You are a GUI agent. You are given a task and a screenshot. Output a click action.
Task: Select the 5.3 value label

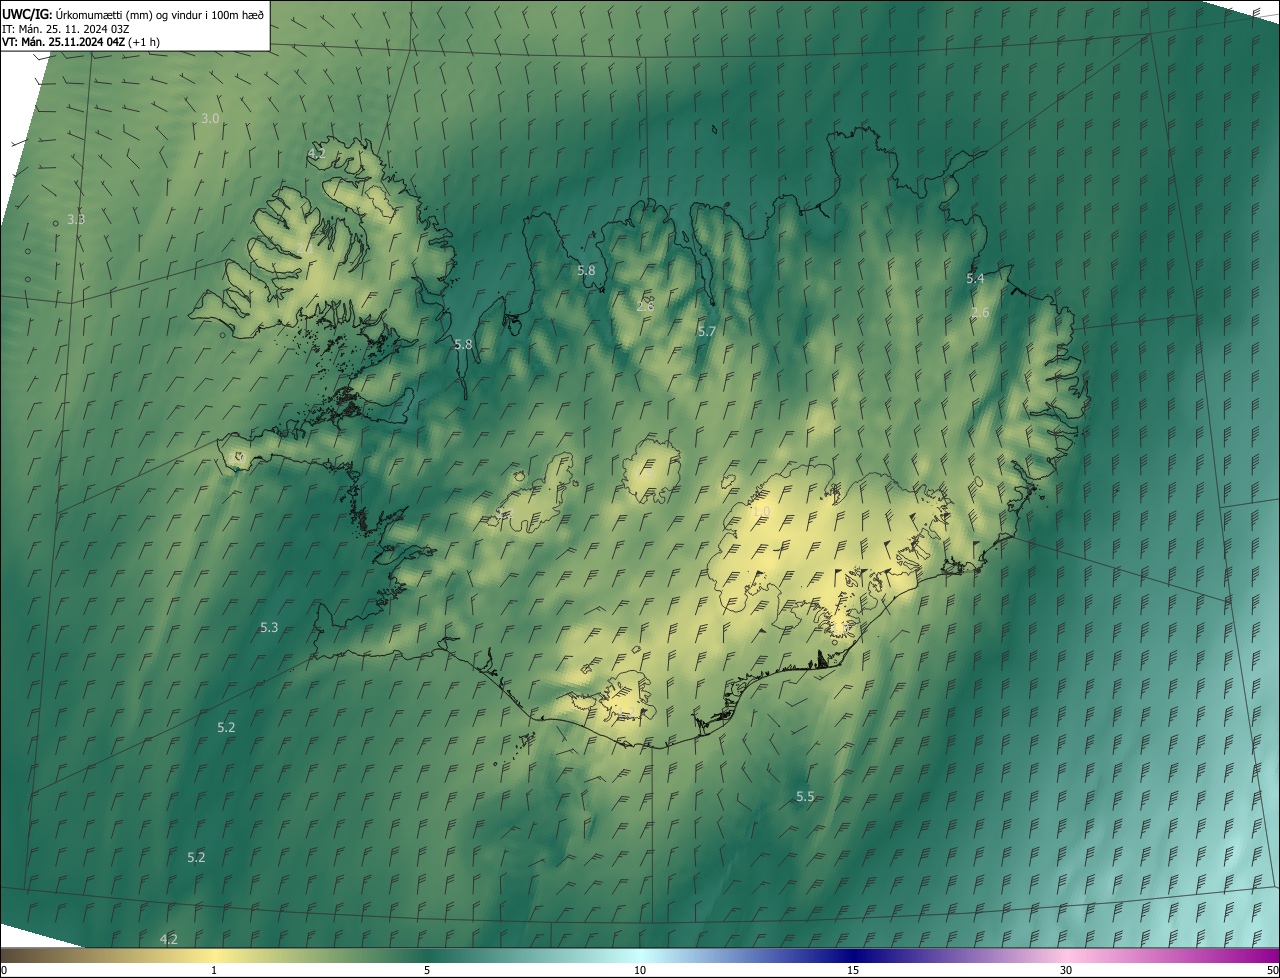pos(269,627)
